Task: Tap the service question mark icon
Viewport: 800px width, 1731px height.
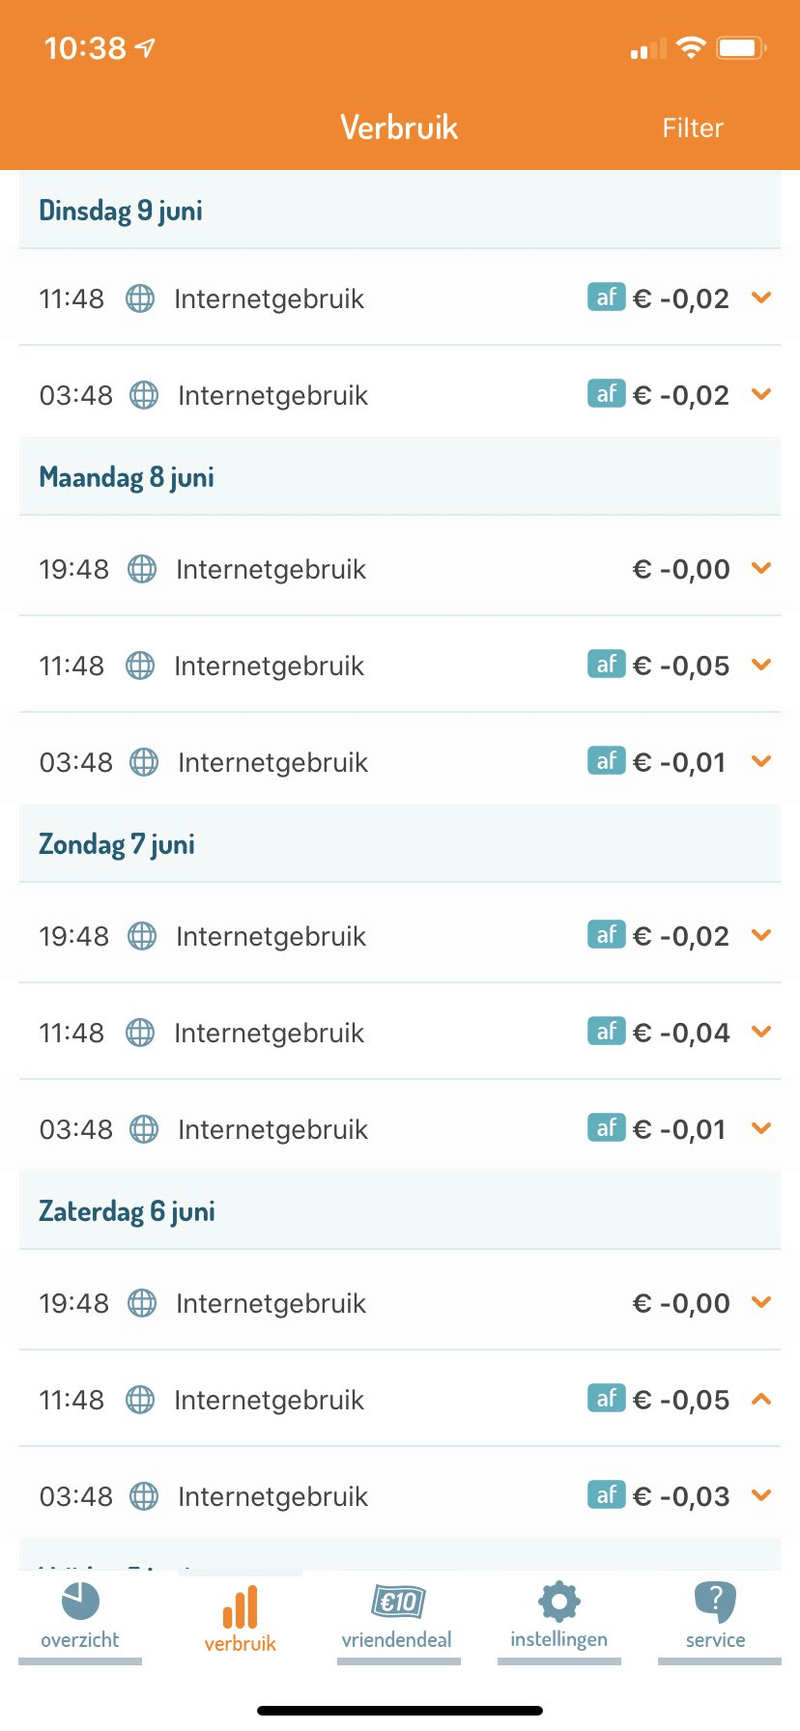Action: coord(715,1602)
